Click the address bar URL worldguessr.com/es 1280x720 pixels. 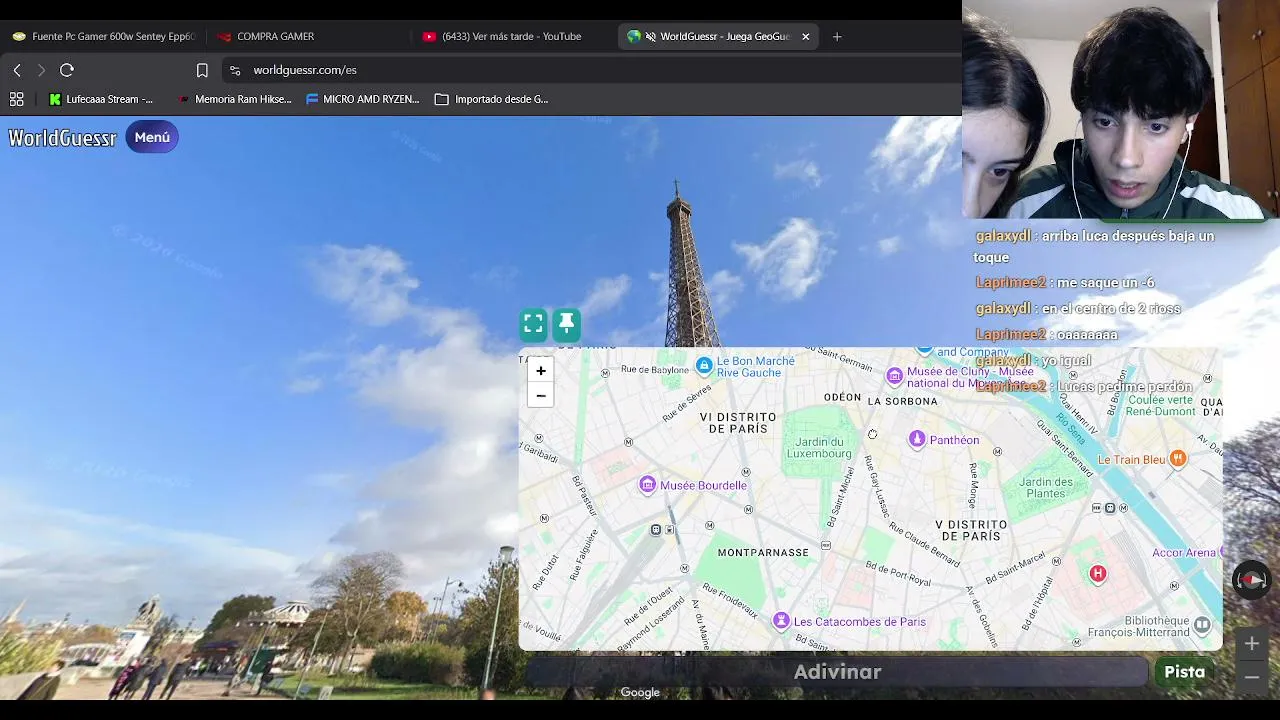(x=305, y=70)
